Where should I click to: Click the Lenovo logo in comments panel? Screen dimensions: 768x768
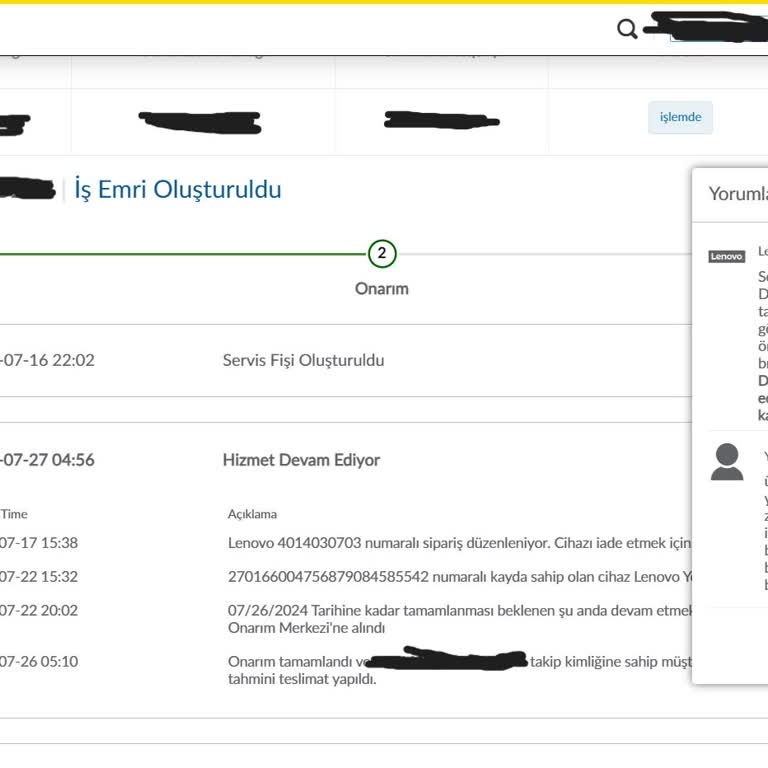pyautogui.click(x=727, y=256)
